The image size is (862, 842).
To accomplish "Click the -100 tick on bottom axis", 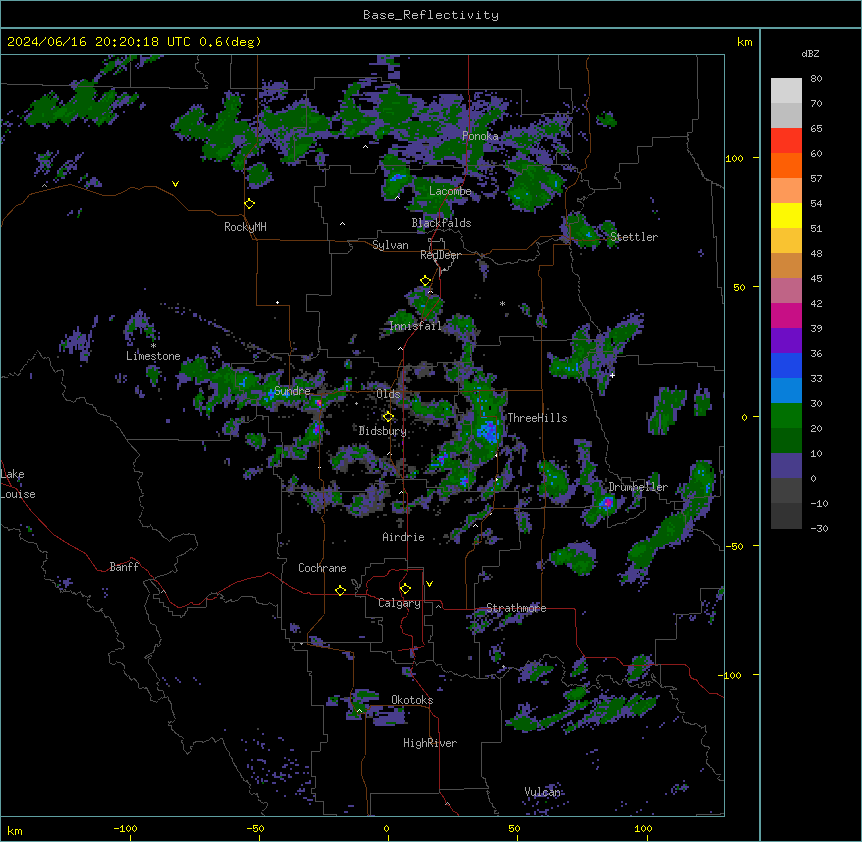I will (125, 829).
